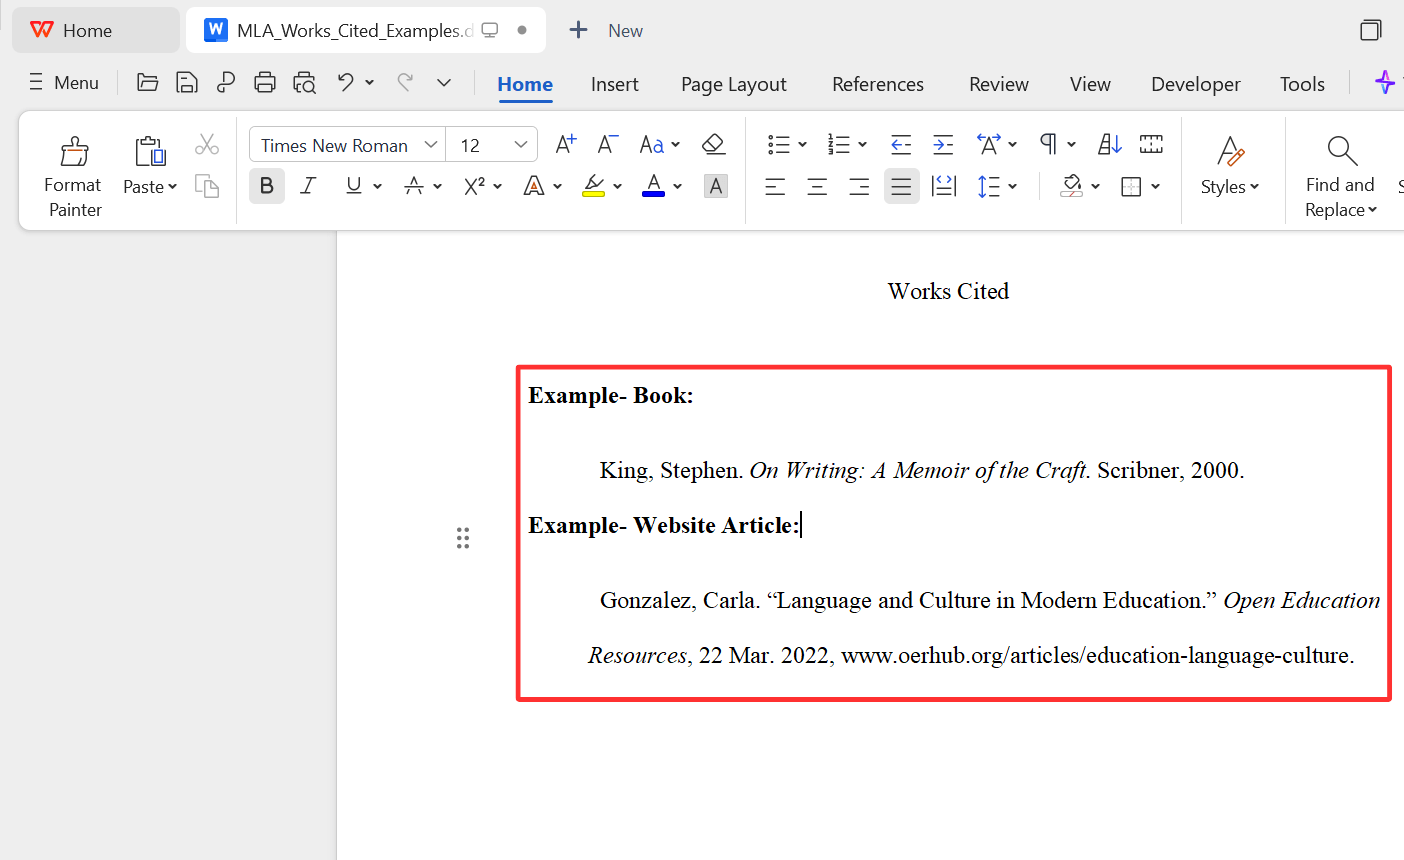This screenshot has height=860, width=1404.
Task: Cut the selection with the scissors icon
Action: (207, 144)
